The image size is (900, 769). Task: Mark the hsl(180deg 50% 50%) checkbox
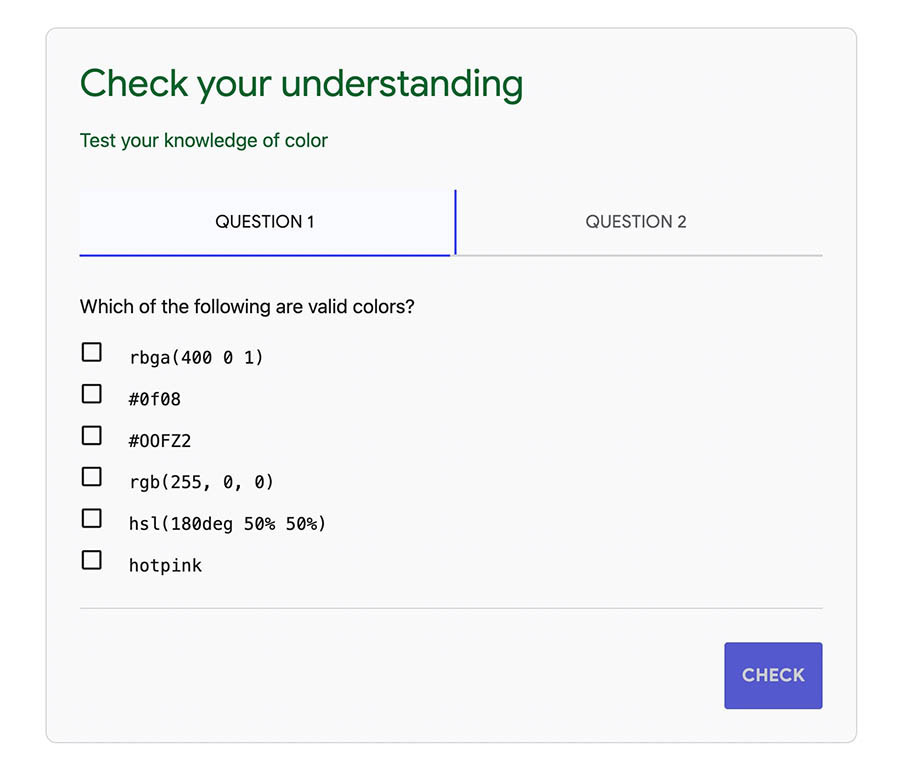tap(92, 518)
